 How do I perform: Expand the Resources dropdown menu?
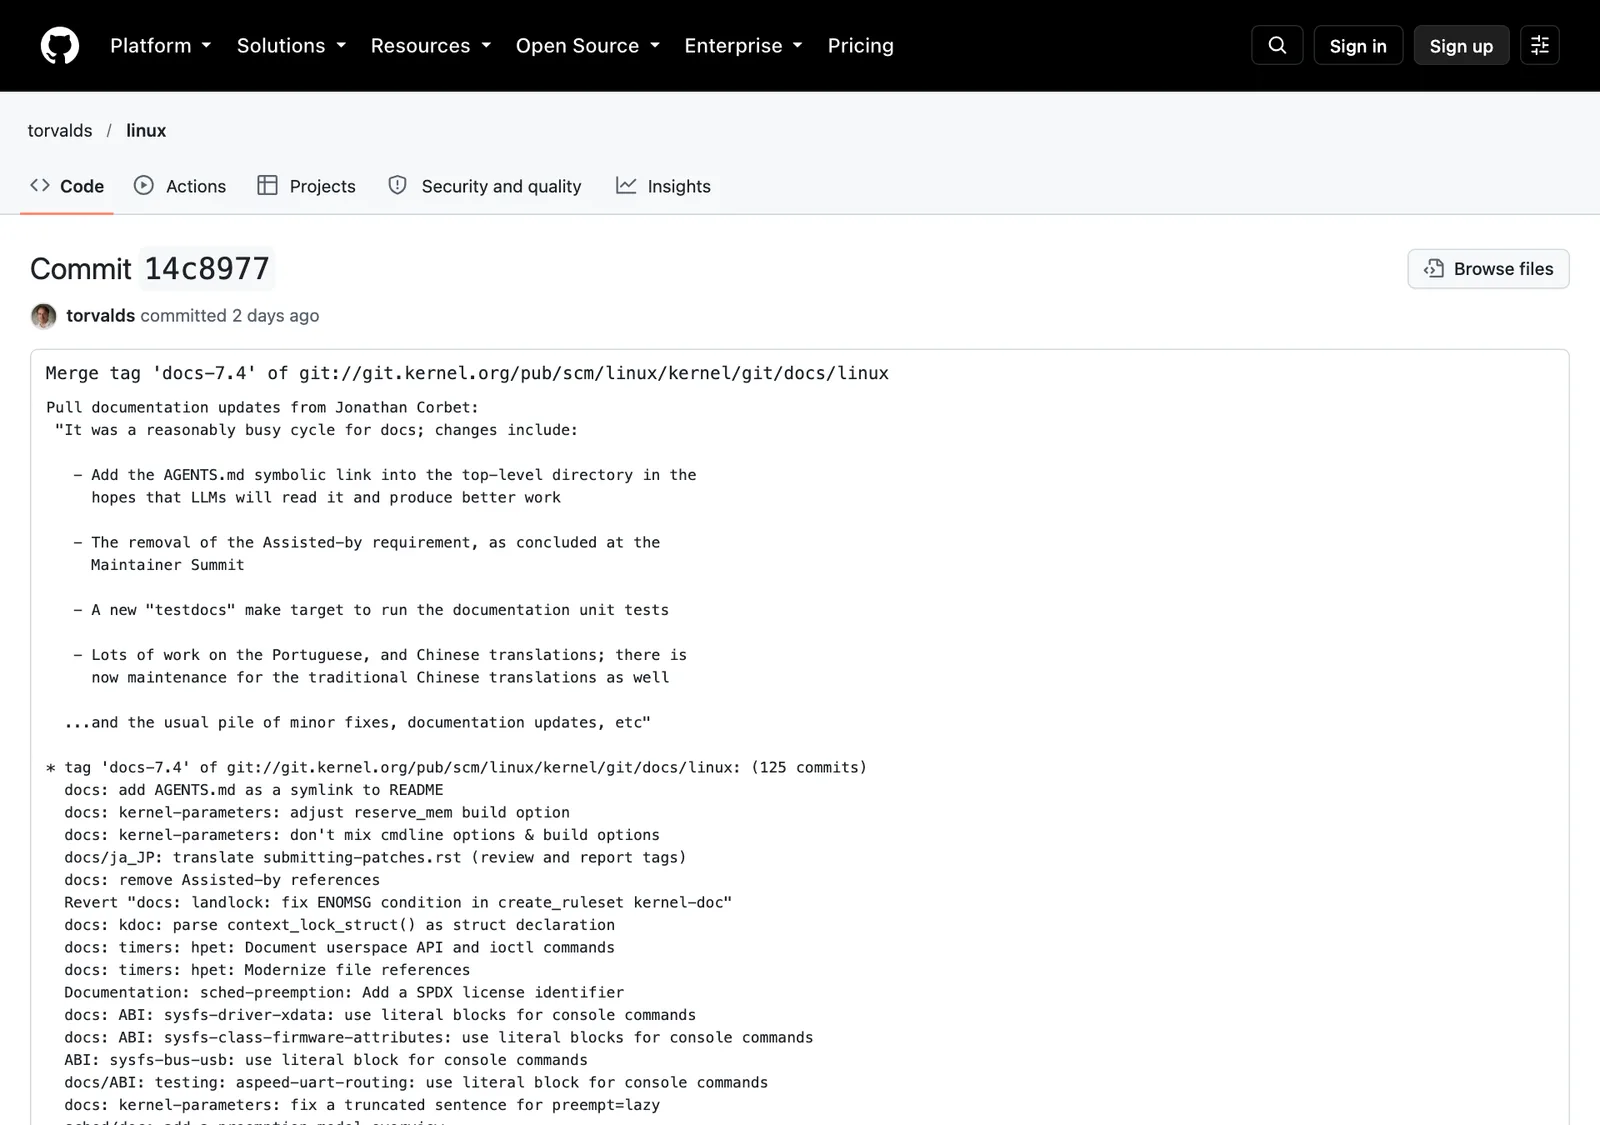coord(431,46)
